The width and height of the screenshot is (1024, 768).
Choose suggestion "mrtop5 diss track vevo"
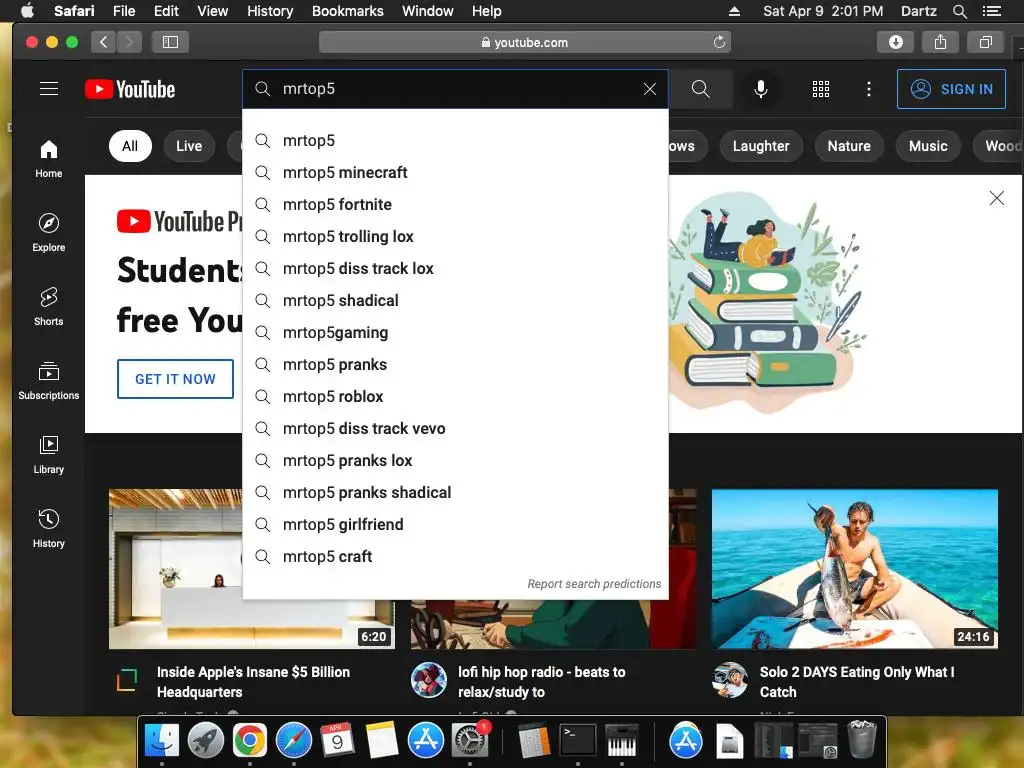point(455,428)
